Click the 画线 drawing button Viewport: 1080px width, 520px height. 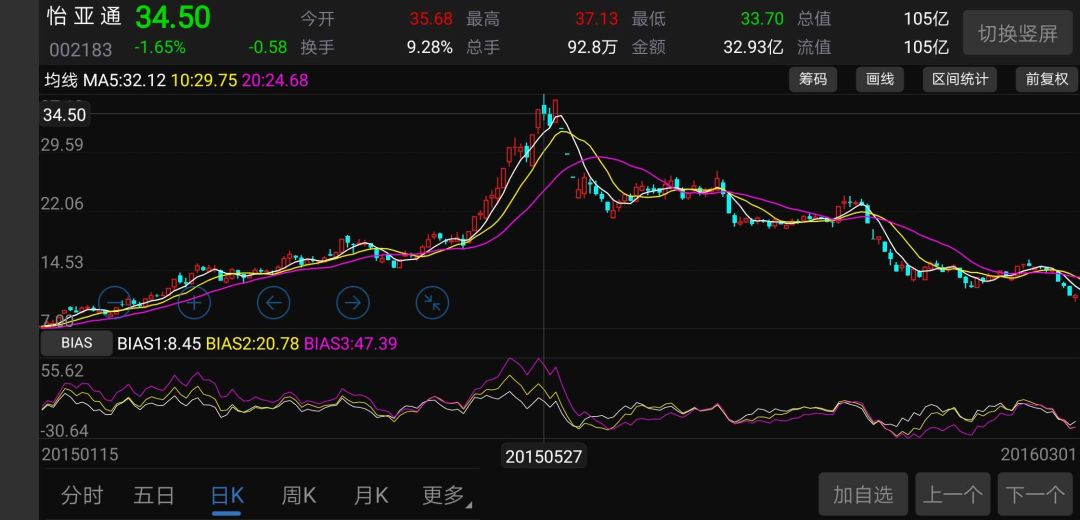tap(880, 79)
